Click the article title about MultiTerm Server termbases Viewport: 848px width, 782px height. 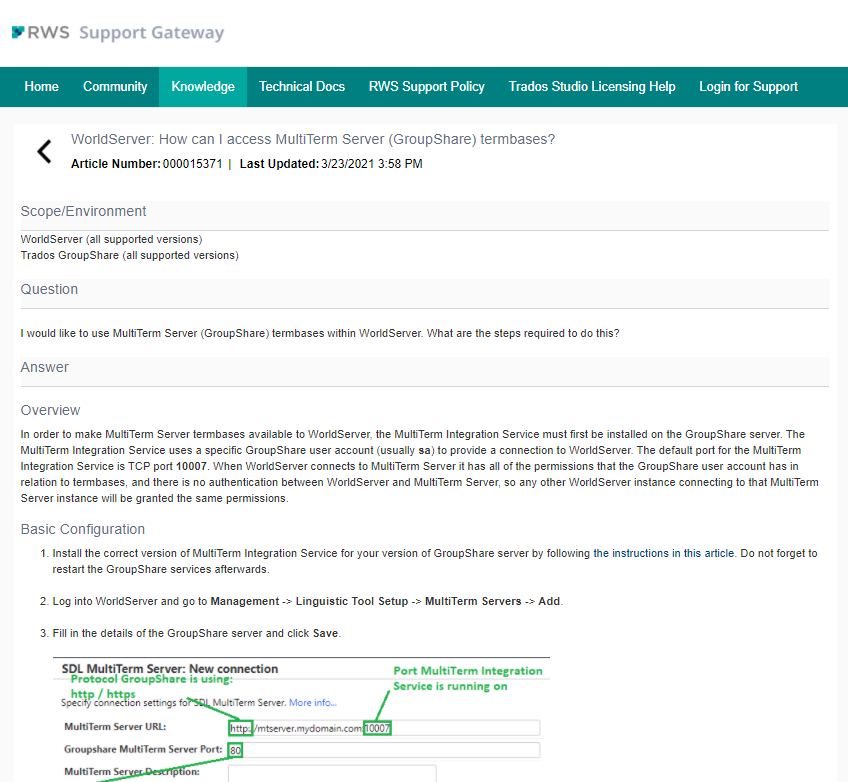313,140
